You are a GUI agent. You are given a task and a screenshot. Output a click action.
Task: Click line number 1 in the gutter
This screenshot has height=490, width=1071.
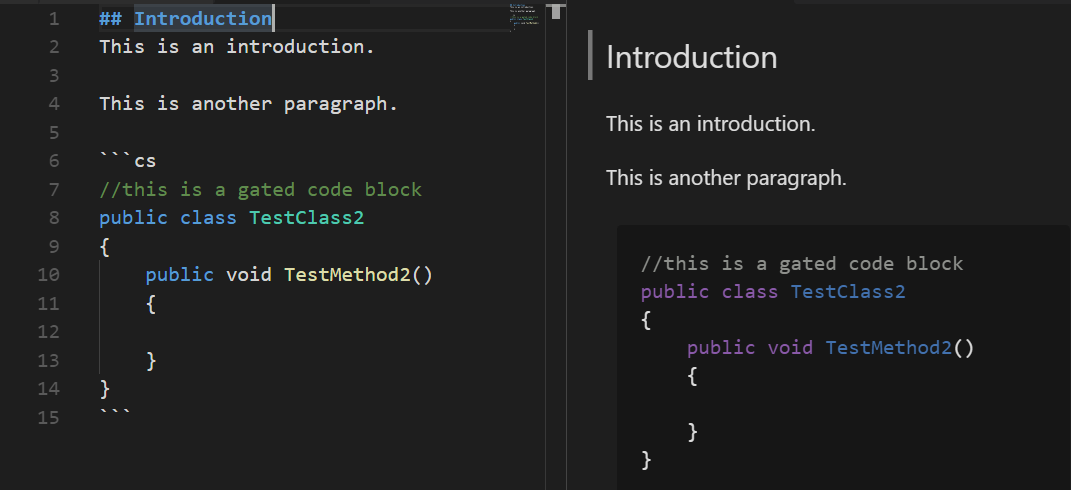[x=52, y=18]
